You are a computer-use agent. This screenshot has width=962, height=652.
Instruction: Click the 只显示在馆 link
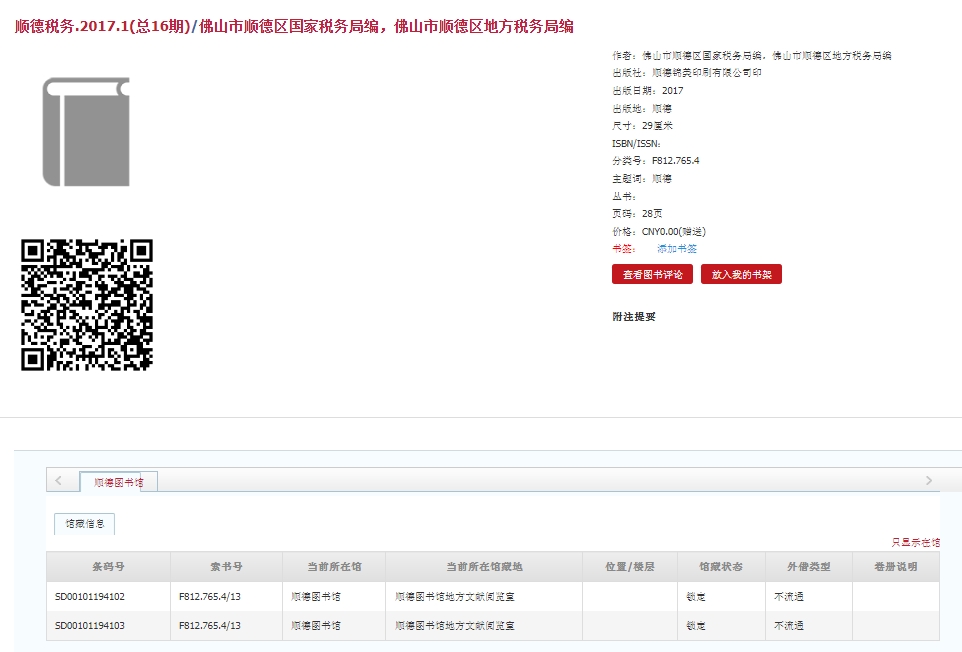click(x=915, y=542)
